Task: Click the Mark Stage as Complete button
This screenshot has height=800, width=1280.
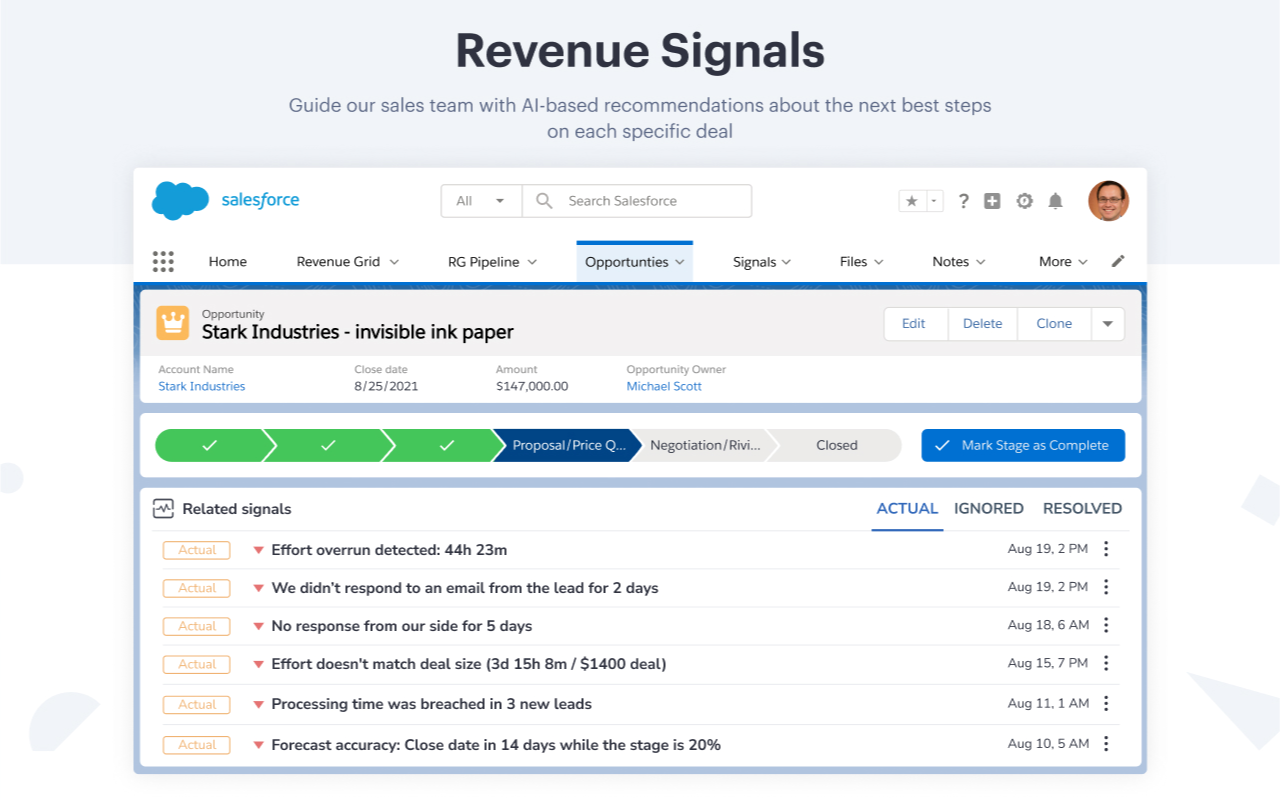Action: [x=1023, y=446]
